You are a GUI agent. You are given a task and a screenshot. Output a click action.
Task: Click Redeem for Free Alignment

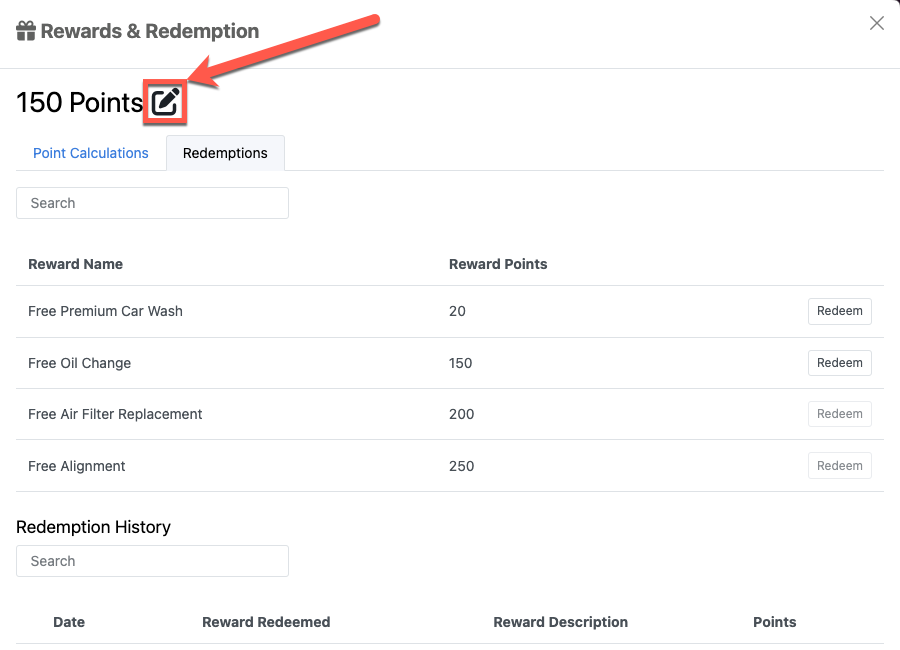click(840, 466)
